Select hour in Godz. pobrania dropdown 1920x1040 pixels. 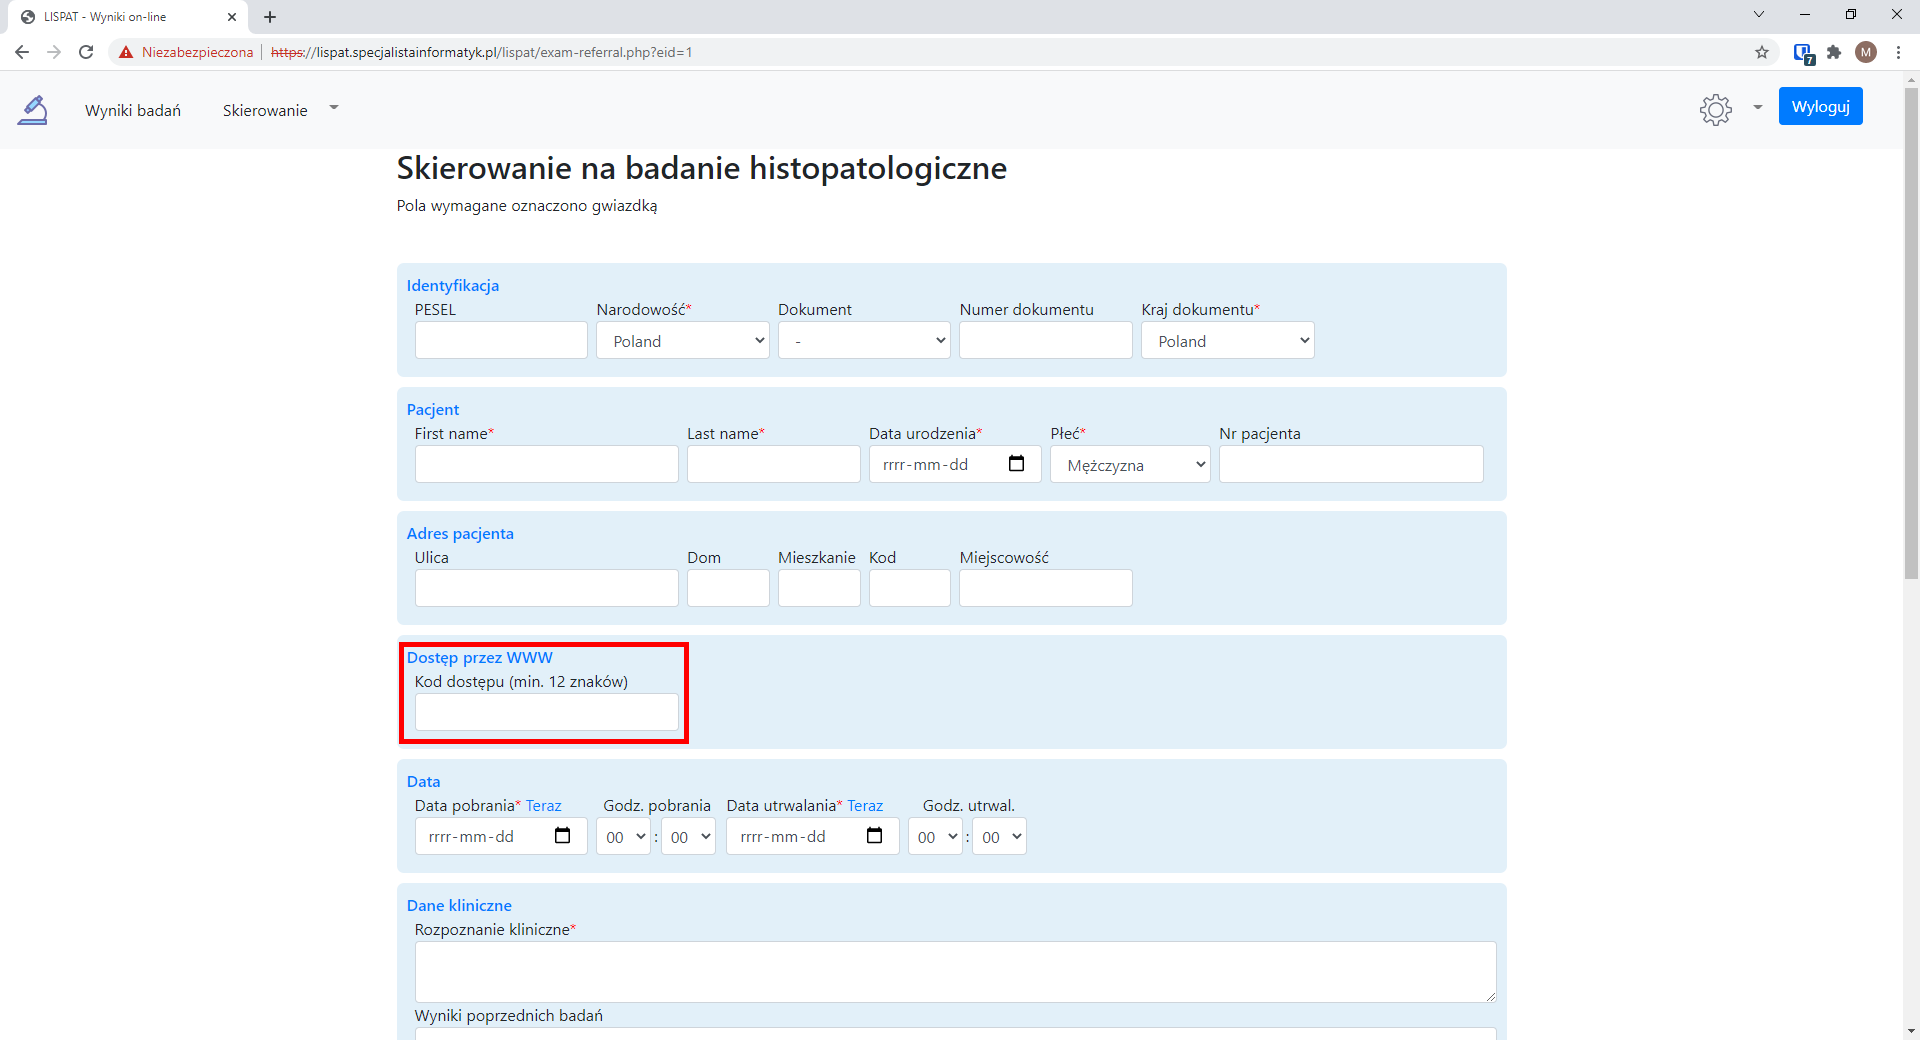(623, 837)
